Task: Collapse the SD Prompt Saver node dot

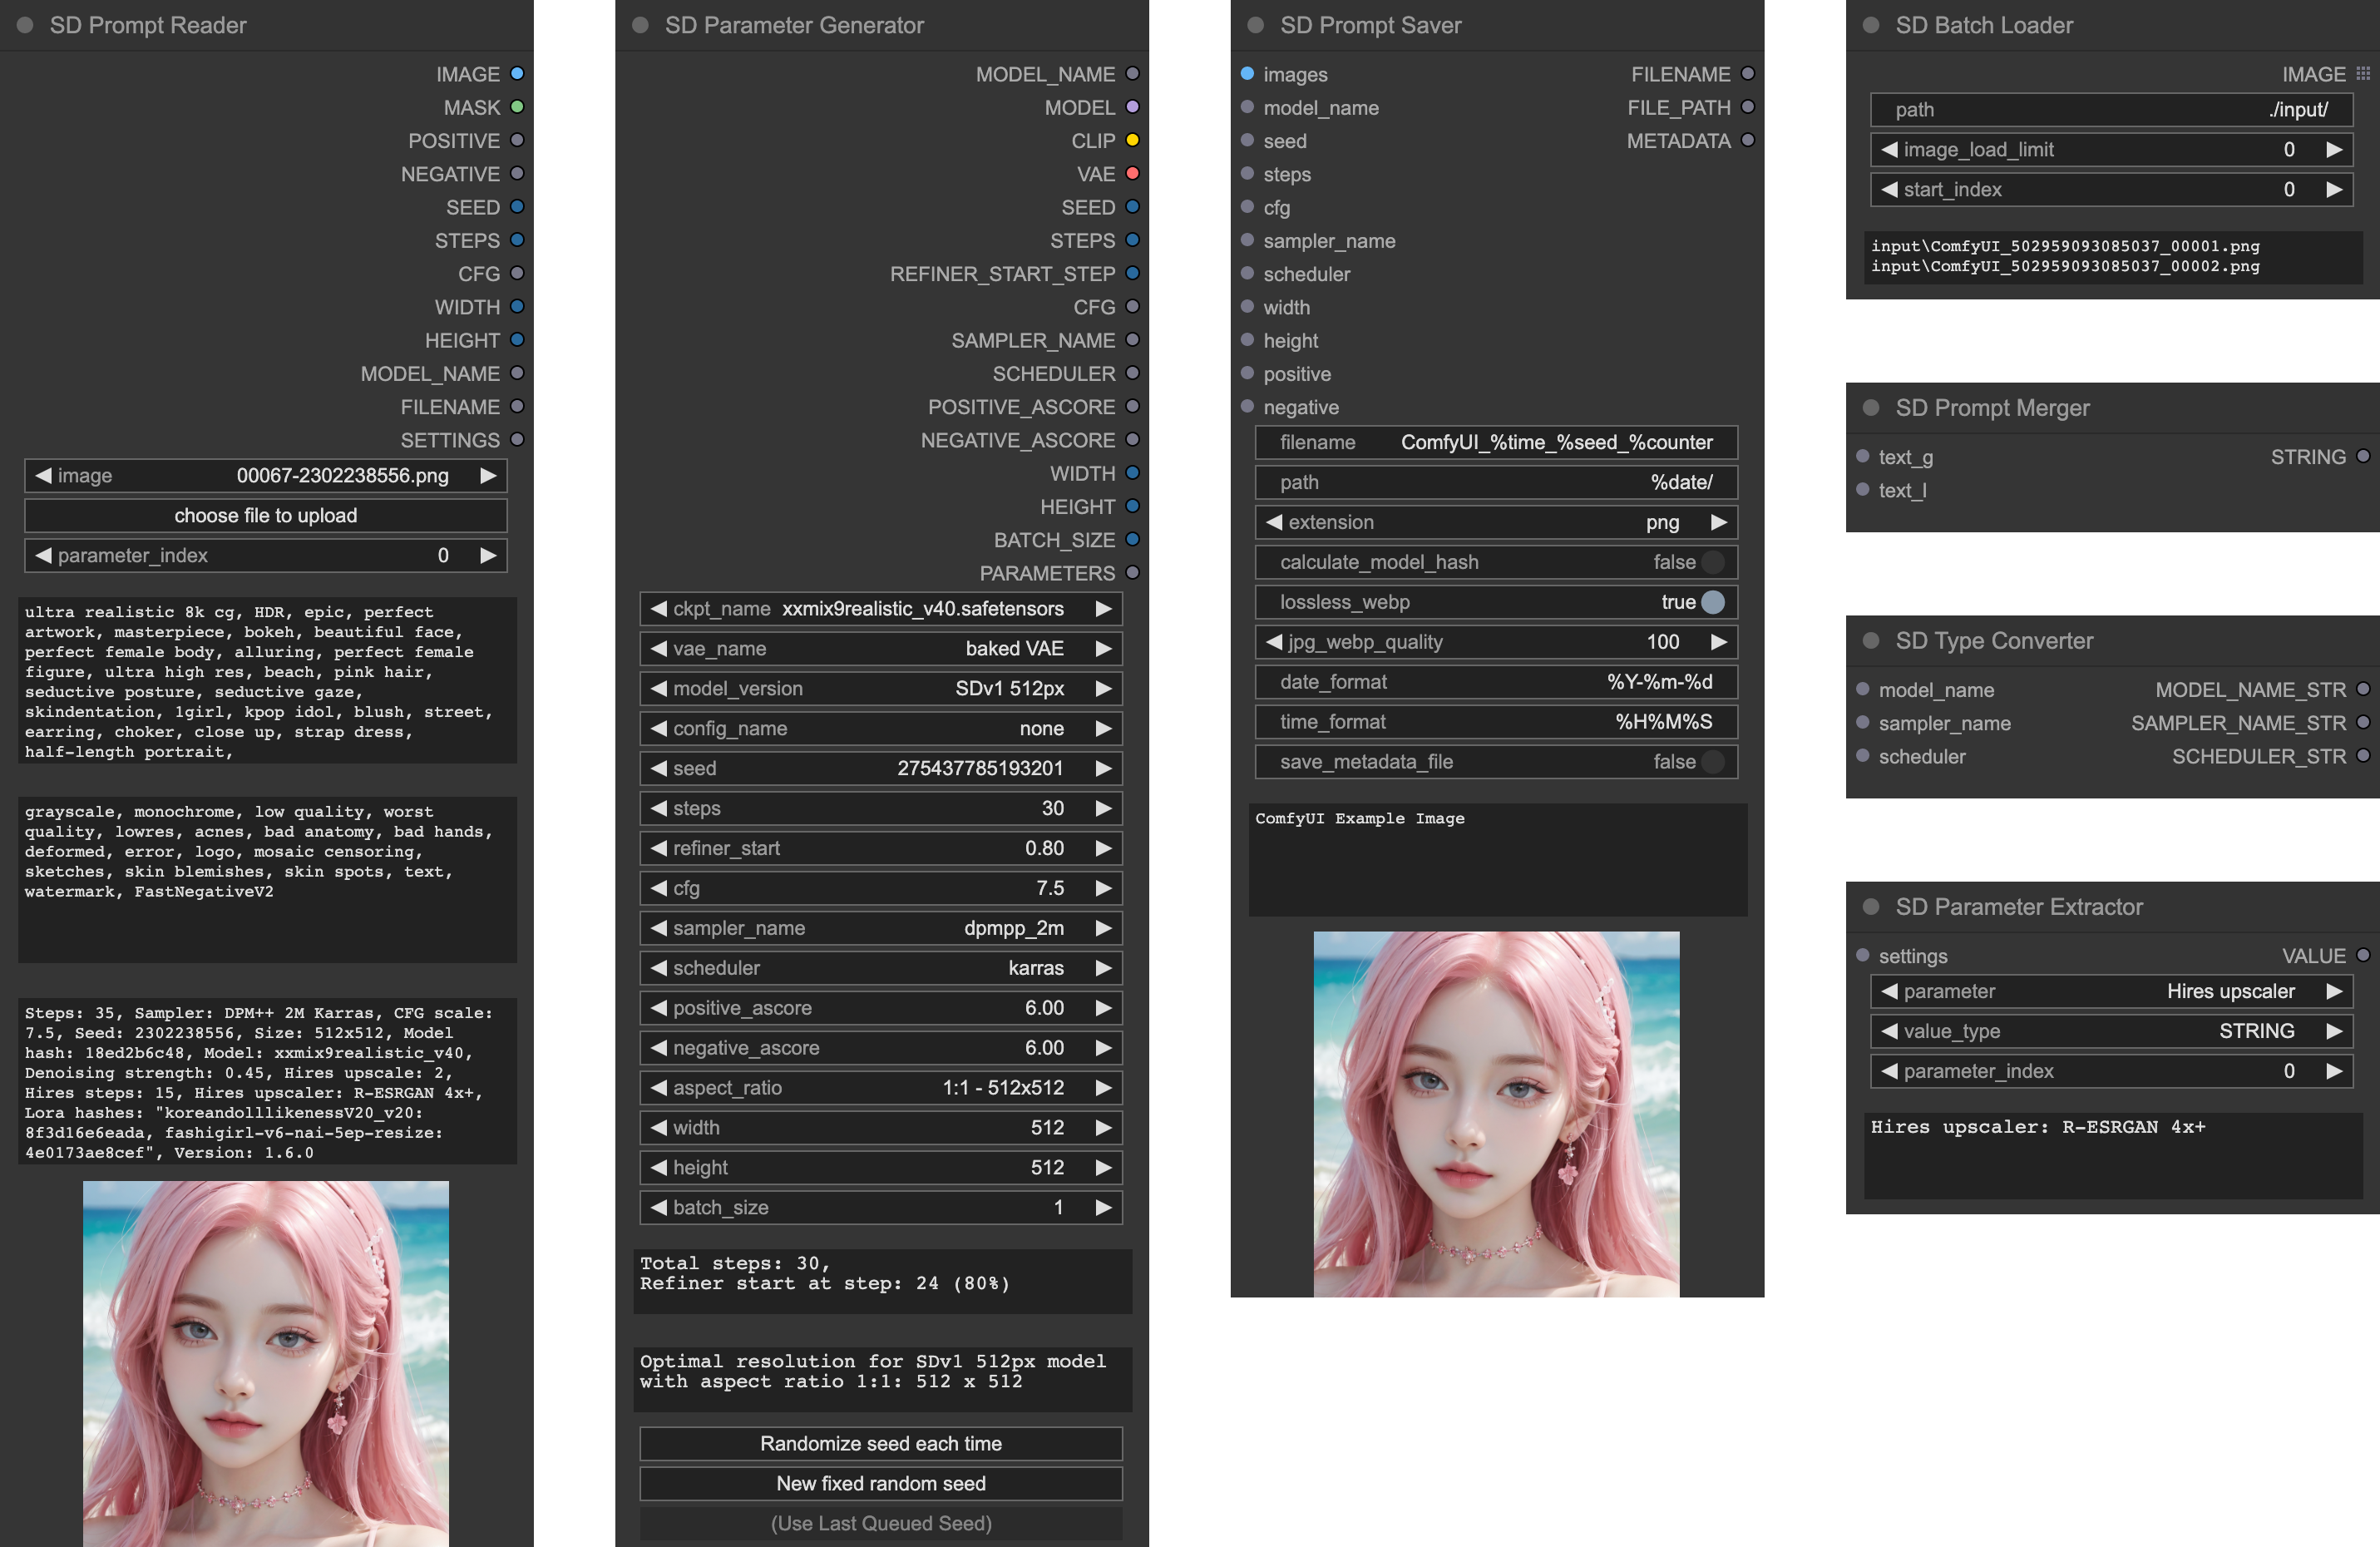Action: pos(1256,25)
